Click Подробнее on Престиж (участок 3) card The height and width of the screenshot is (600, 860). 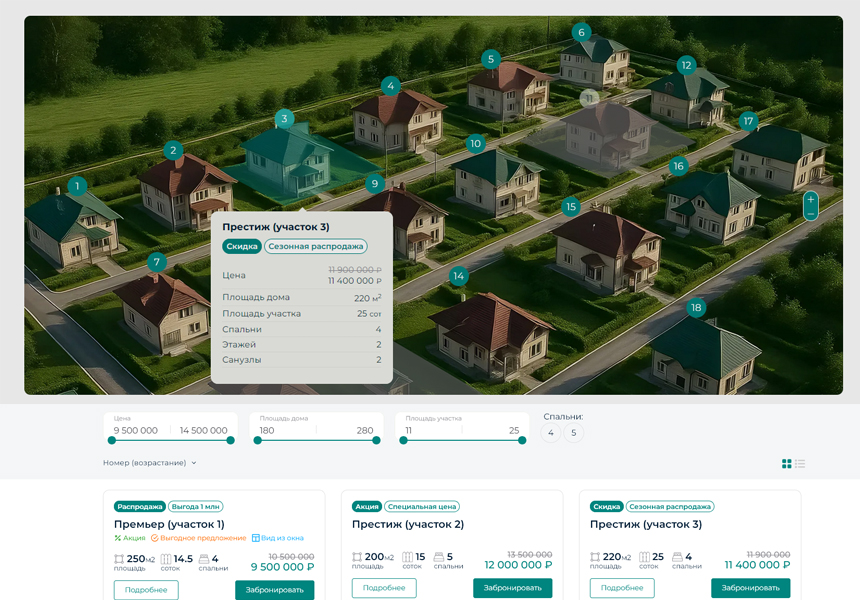point(622,588)
